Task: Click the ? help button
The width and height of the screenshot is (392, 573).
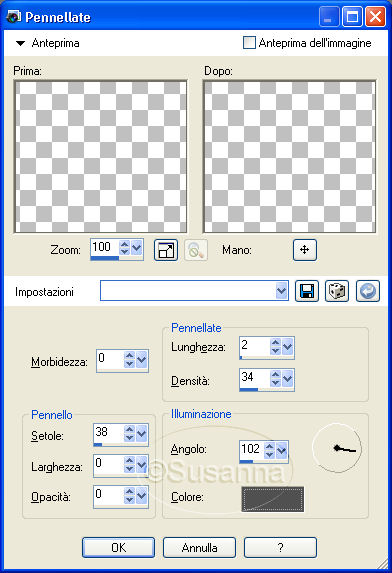Action: [x=280, y=547]
